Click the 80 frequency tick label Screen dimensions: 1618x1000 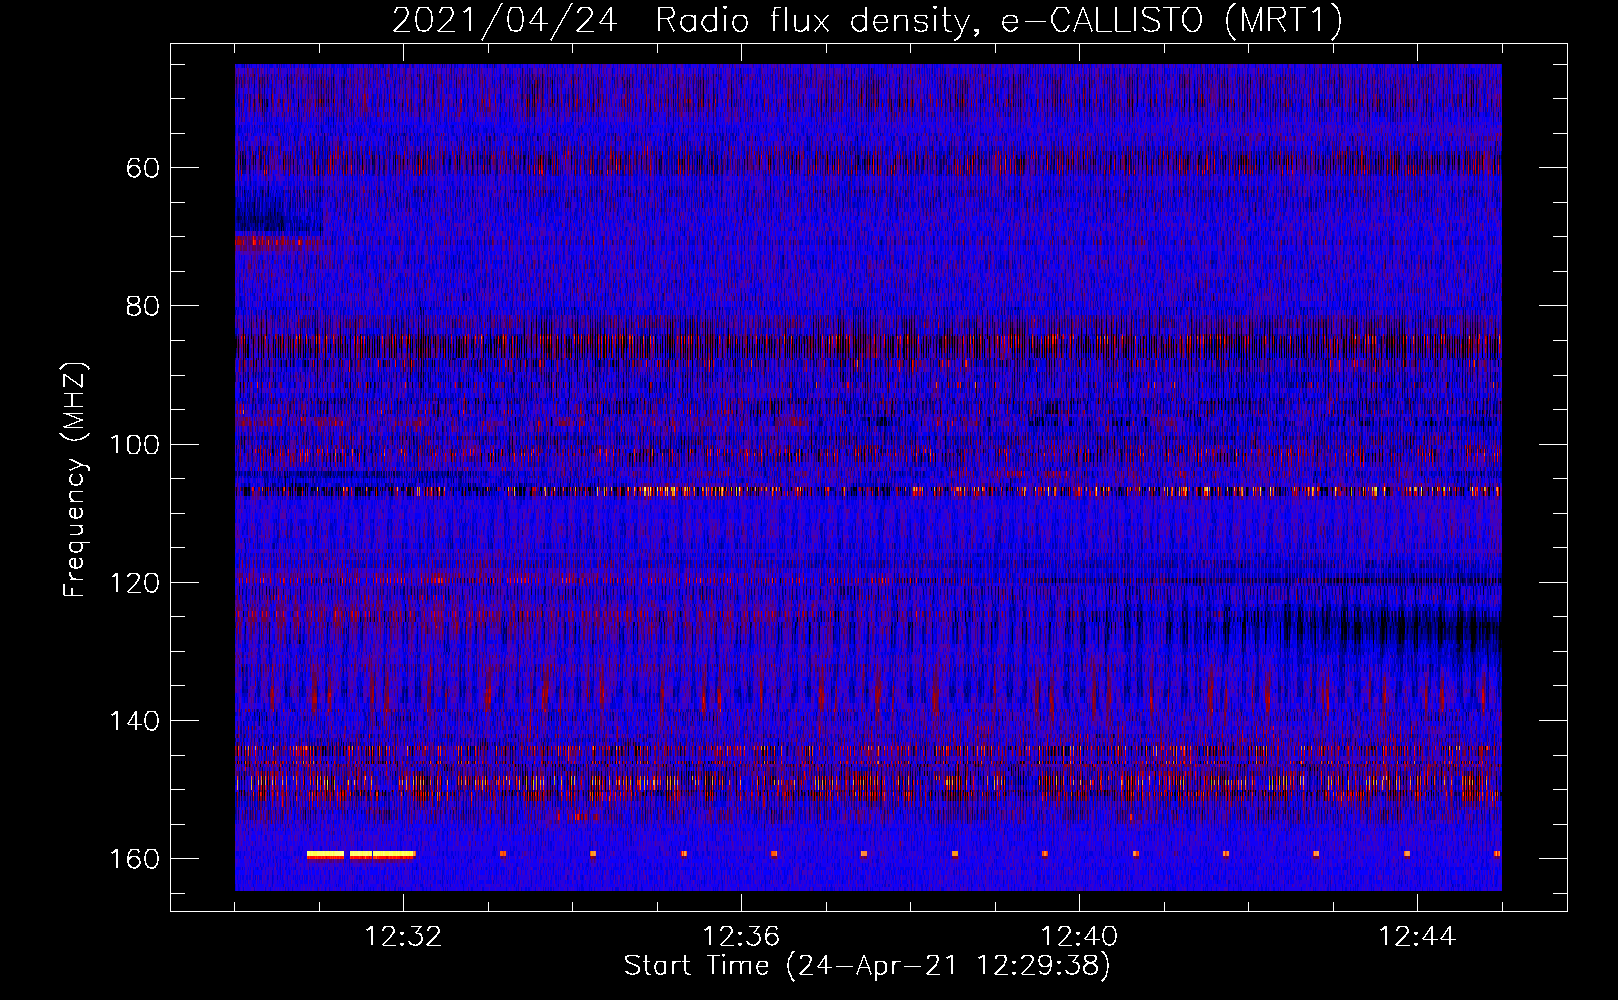pos(143,305)
